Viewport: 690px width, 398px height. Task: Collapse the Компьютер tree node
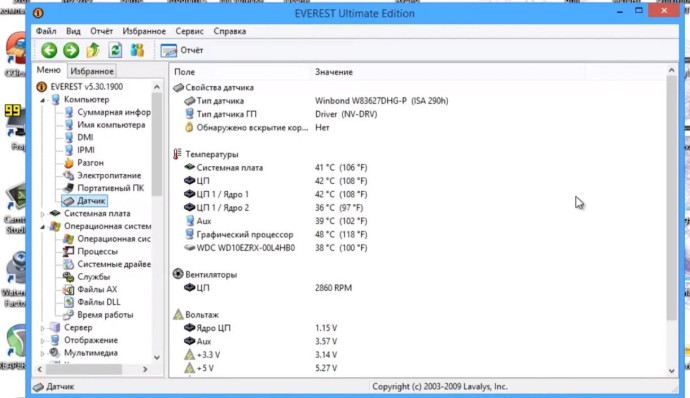(x=43, y=100)
